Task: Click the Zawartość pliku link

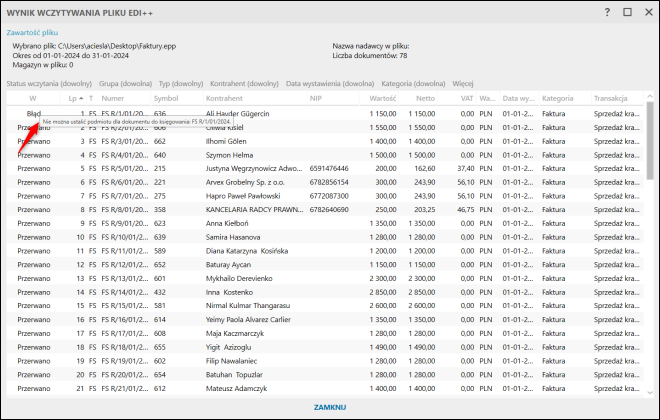Action: 32,32
